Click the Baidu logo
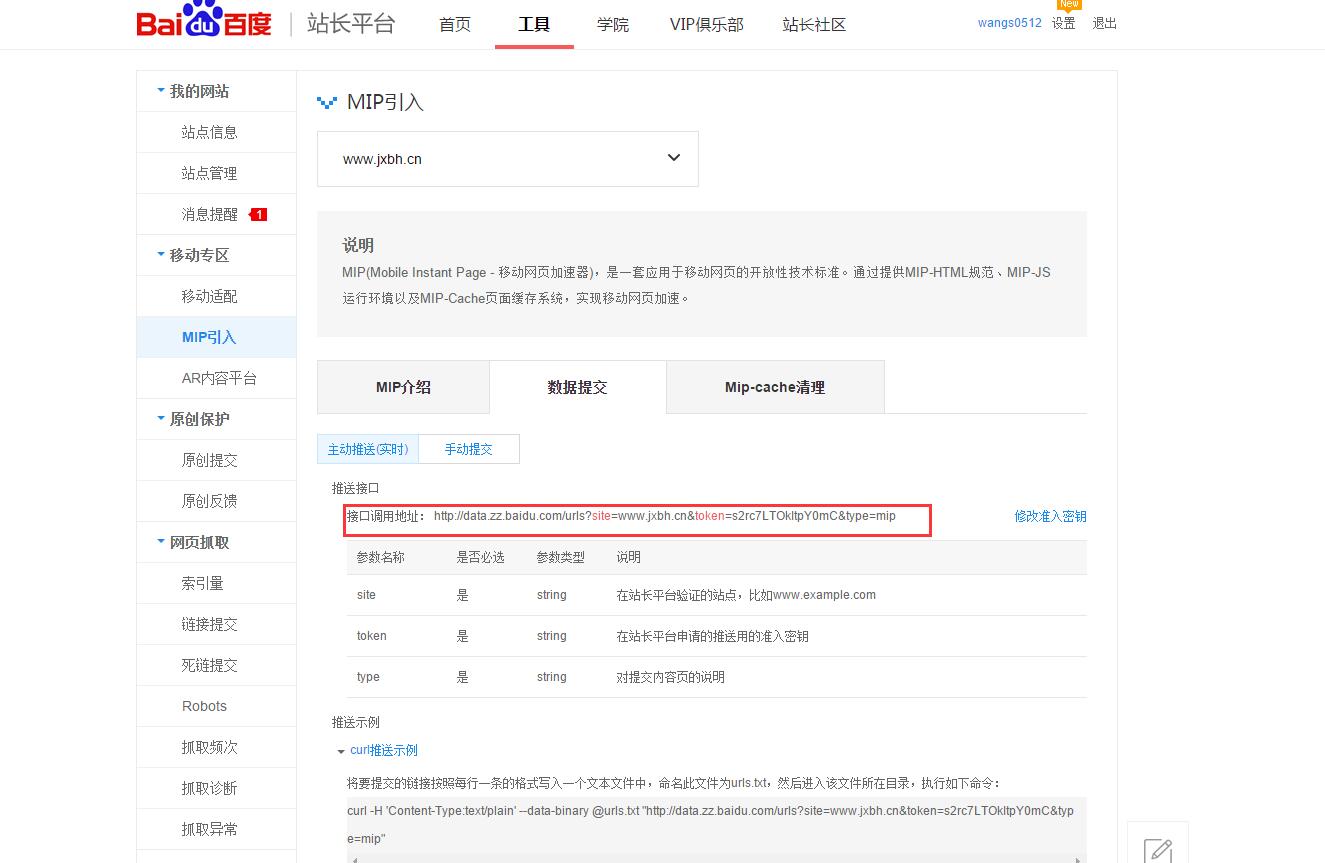This screenshot has width=1325, height=863. 204,22
